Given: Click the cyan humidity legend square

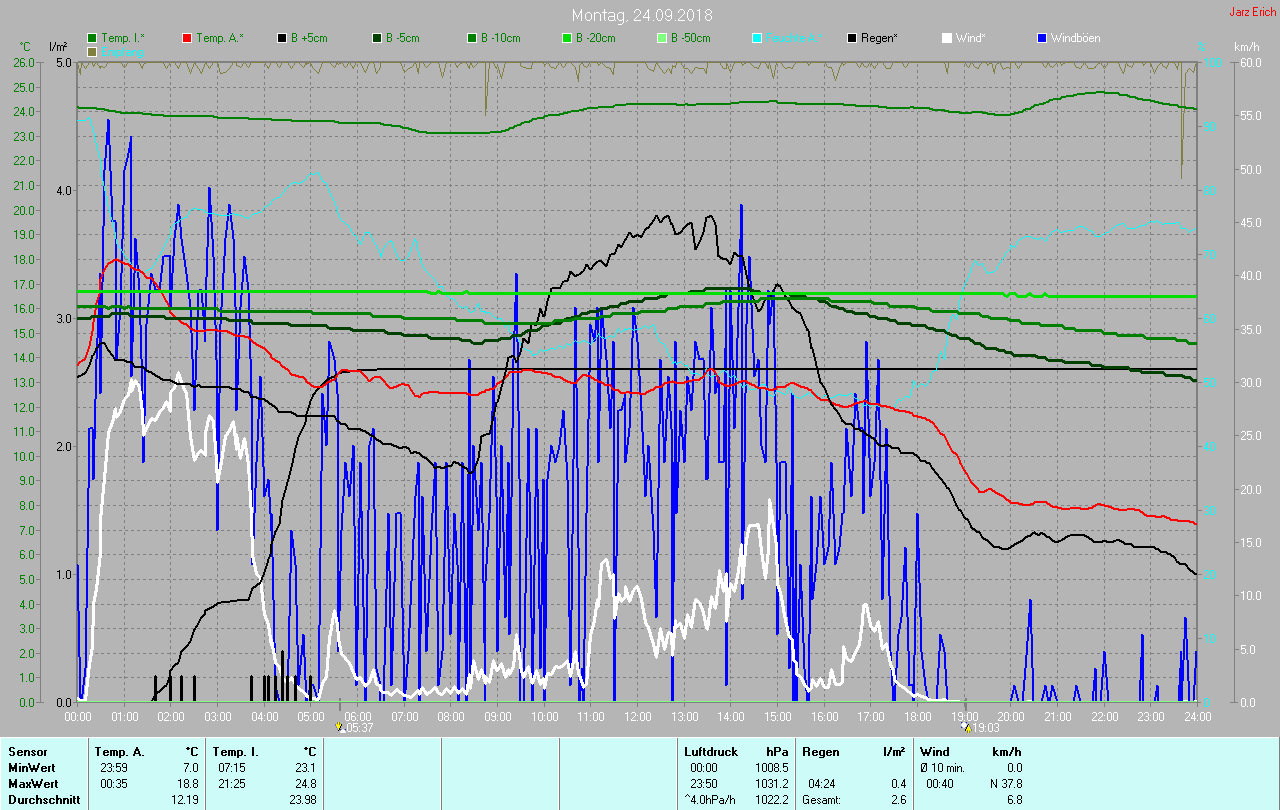Looking at the screenshot, I should [757, 38].
